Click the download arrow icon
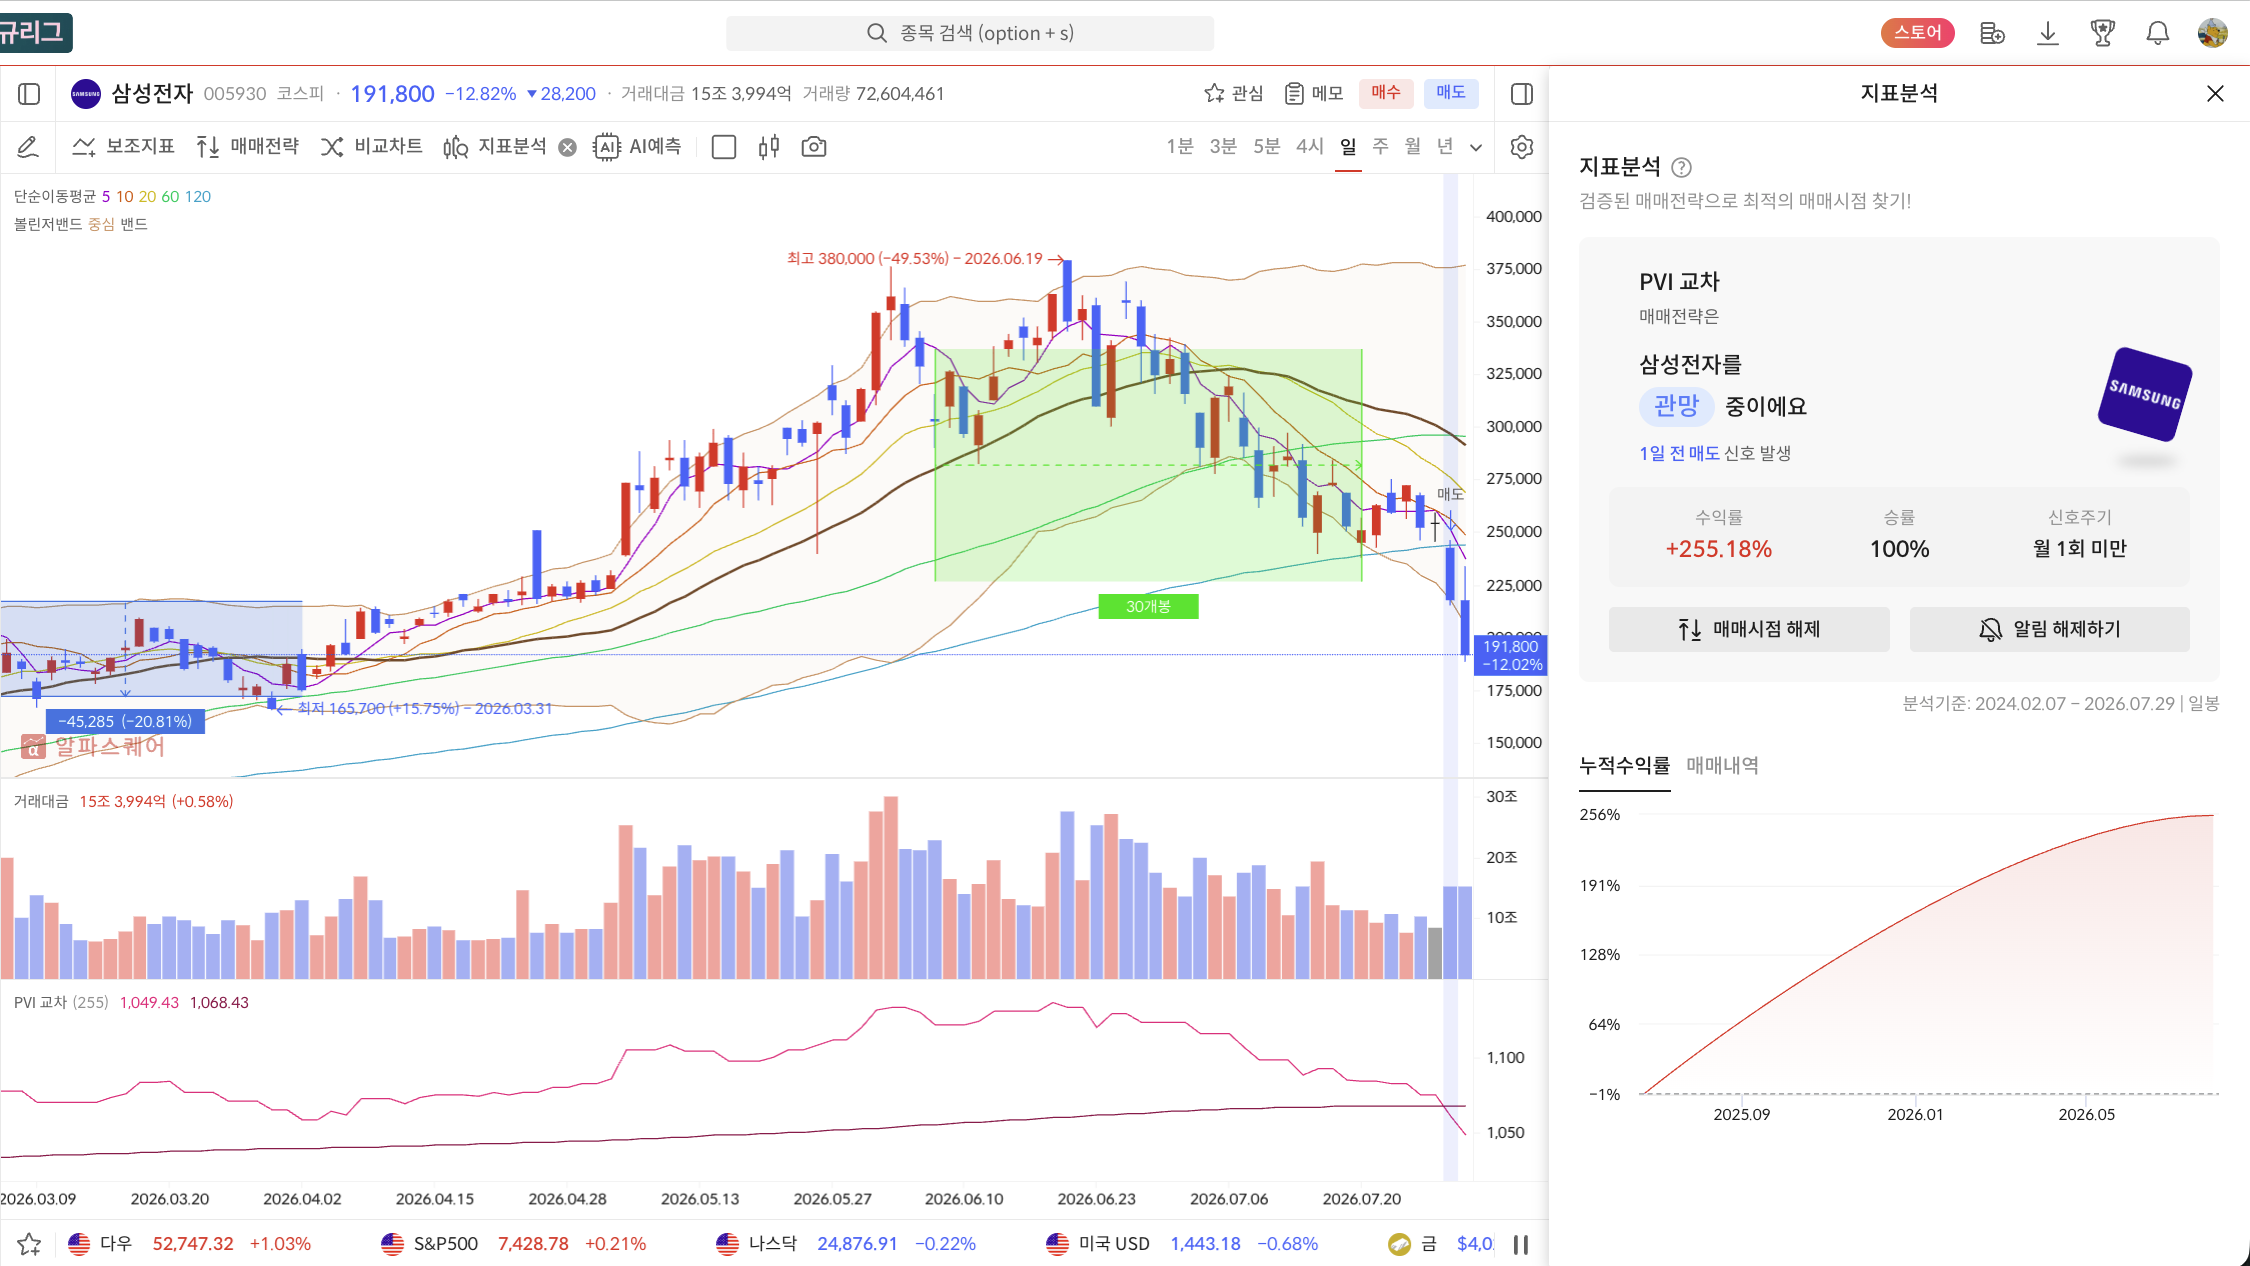2250x1266 pixels. tap(2047, 33)
